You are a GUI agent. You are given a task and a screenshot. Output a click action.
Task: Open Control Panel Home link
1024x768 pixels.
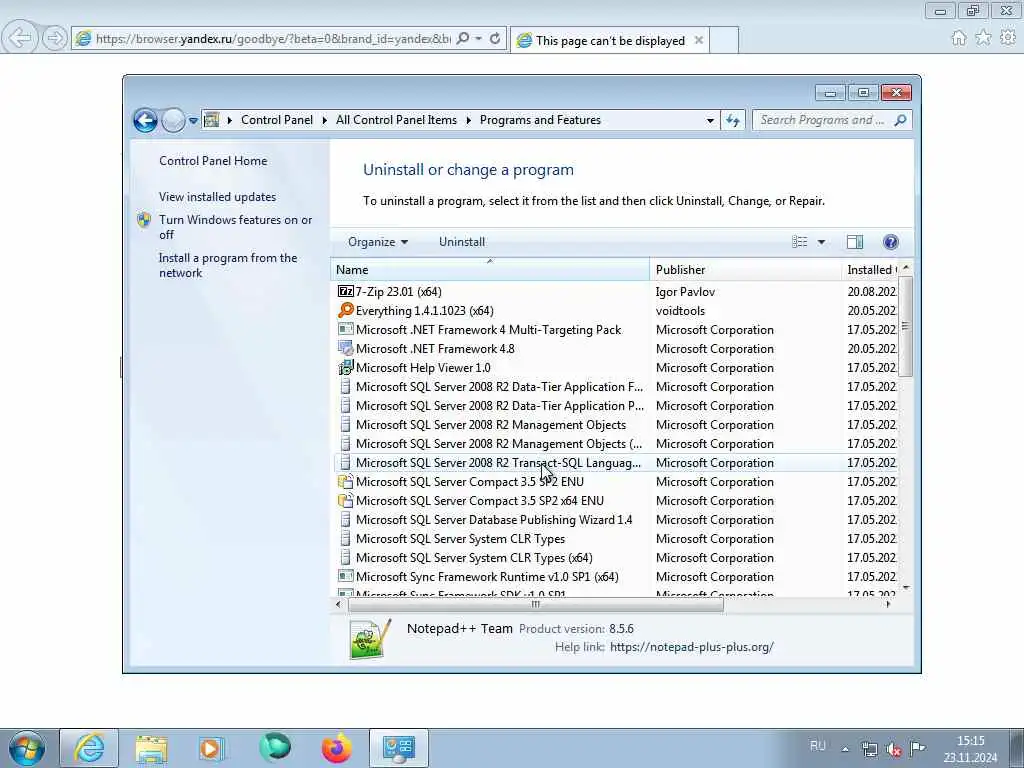213,161
